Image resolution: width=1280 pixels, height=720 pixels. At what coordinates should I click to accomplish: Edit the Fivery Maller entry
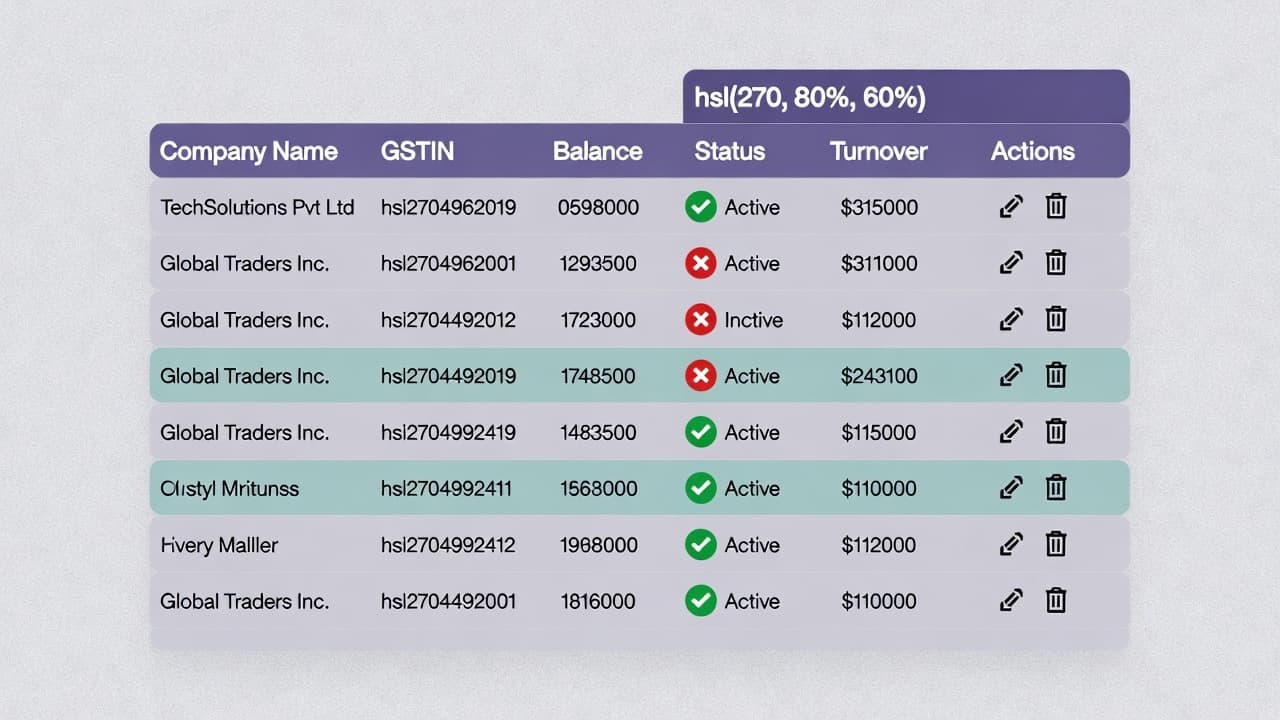[1010, 544]
